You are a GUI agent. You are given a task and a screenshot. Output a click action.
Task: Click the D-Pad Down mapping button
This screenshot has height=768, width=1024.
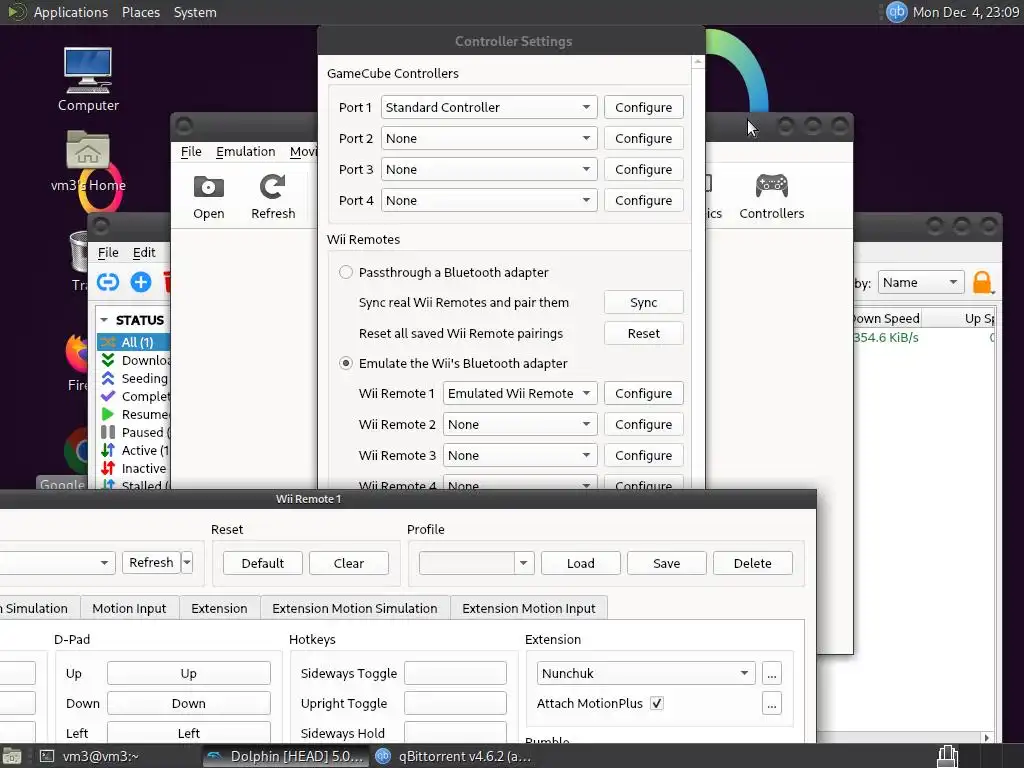click(189, 703)
